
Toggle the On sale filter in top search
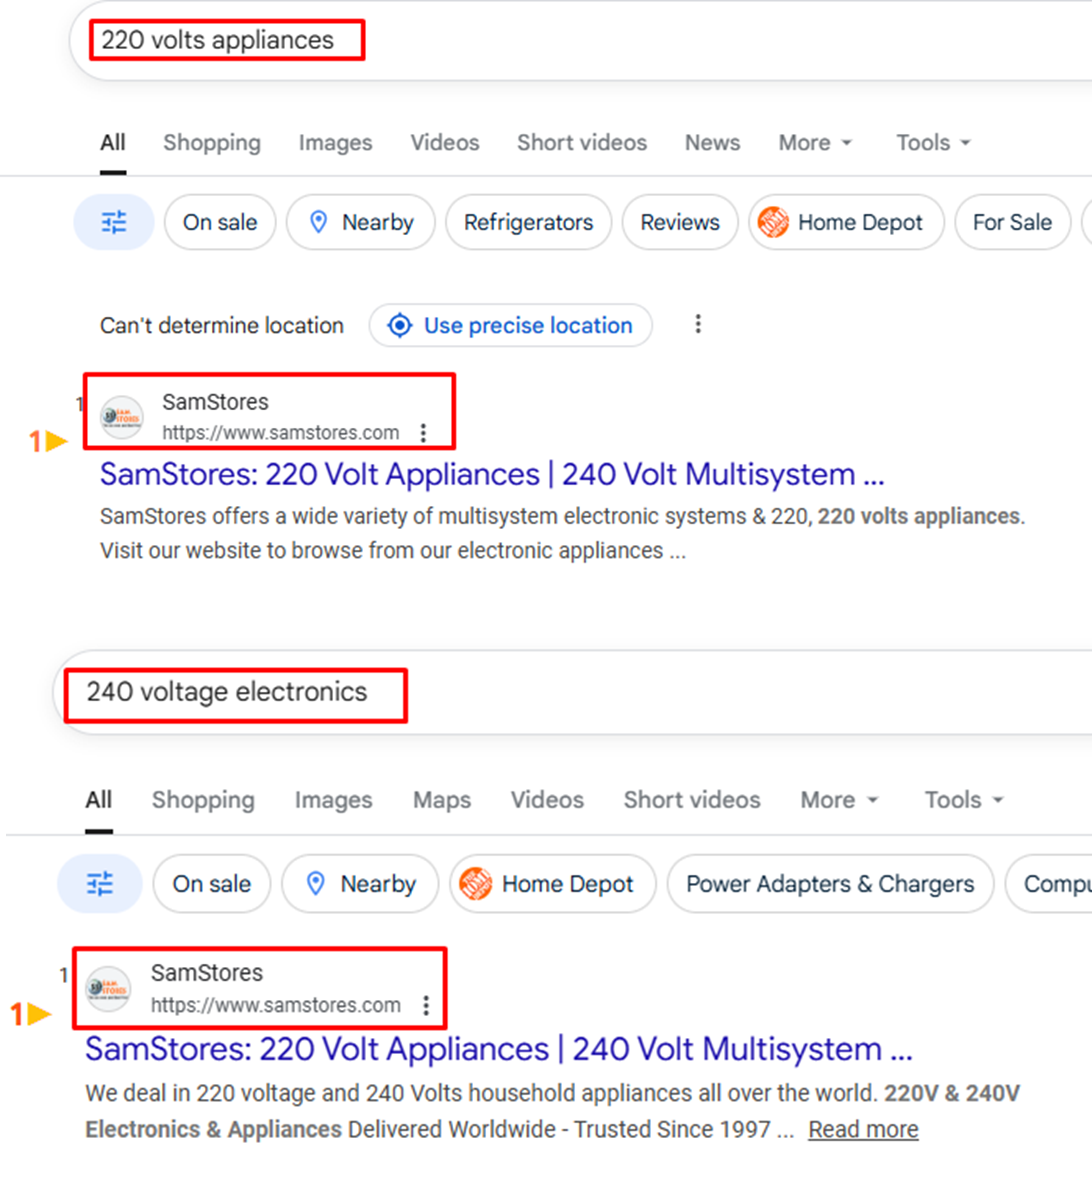[220, 222]
